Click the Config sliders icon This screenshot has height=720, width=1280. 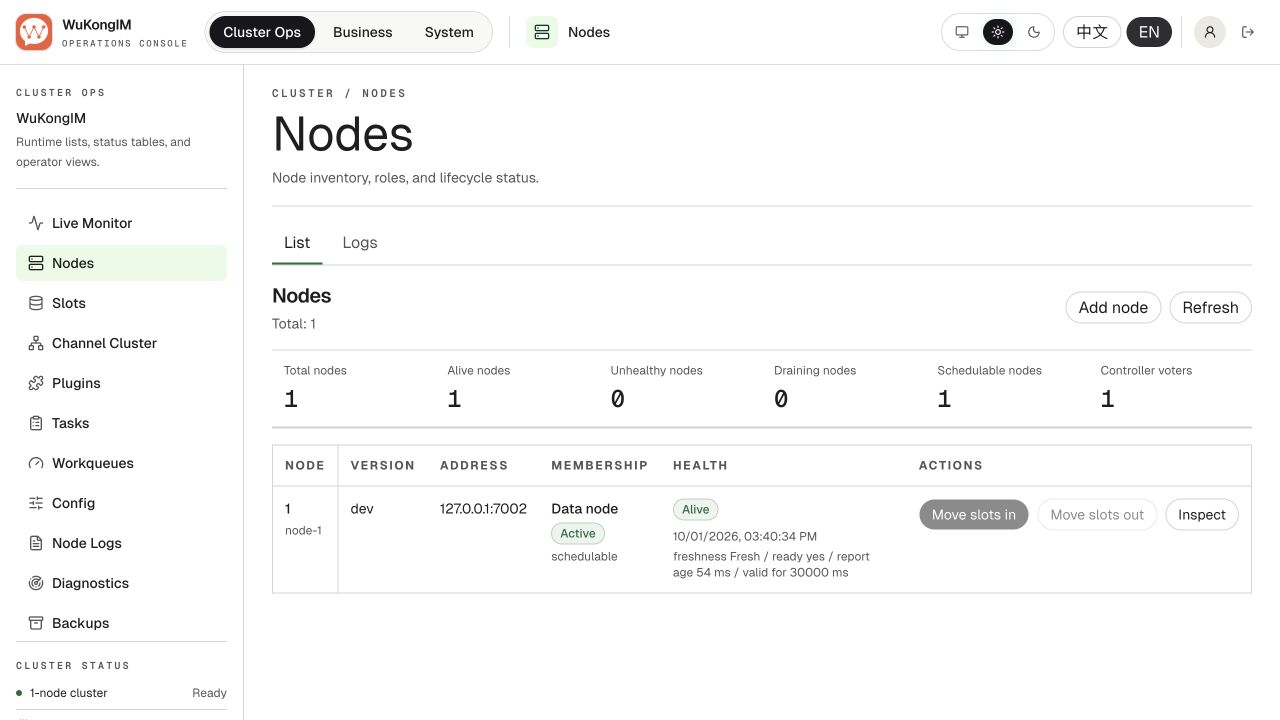36,503
